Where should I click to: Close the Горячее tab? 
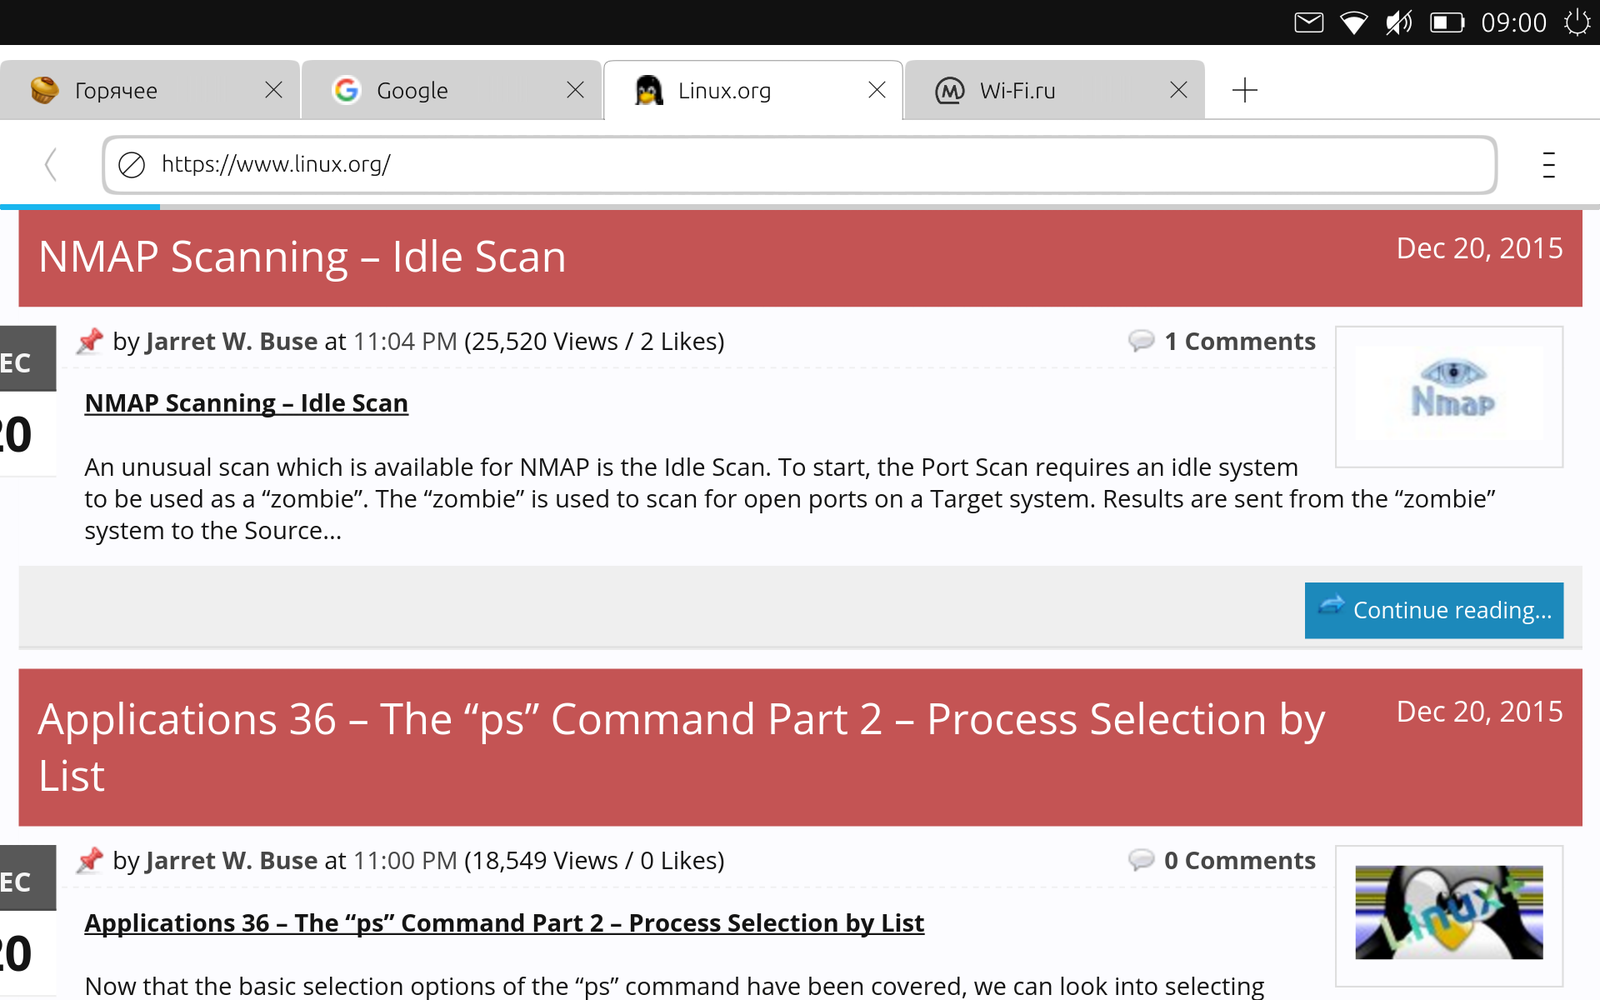[273, 90]
